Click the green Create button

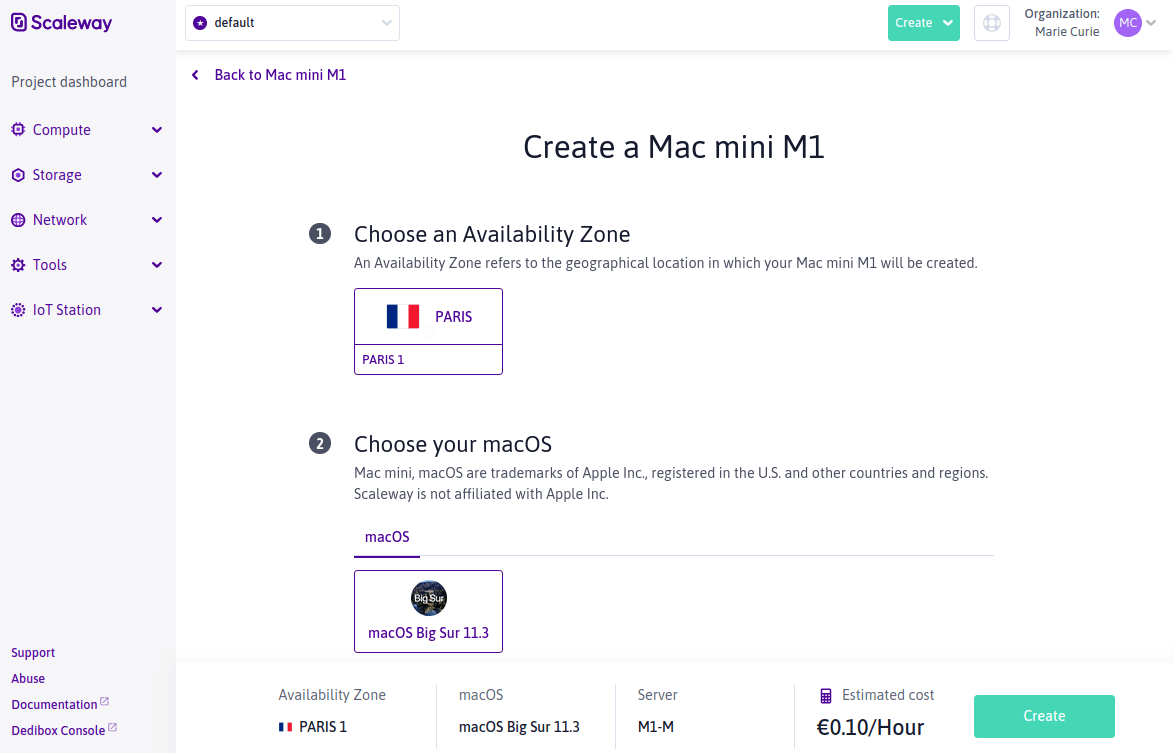tap(1043, 716)
